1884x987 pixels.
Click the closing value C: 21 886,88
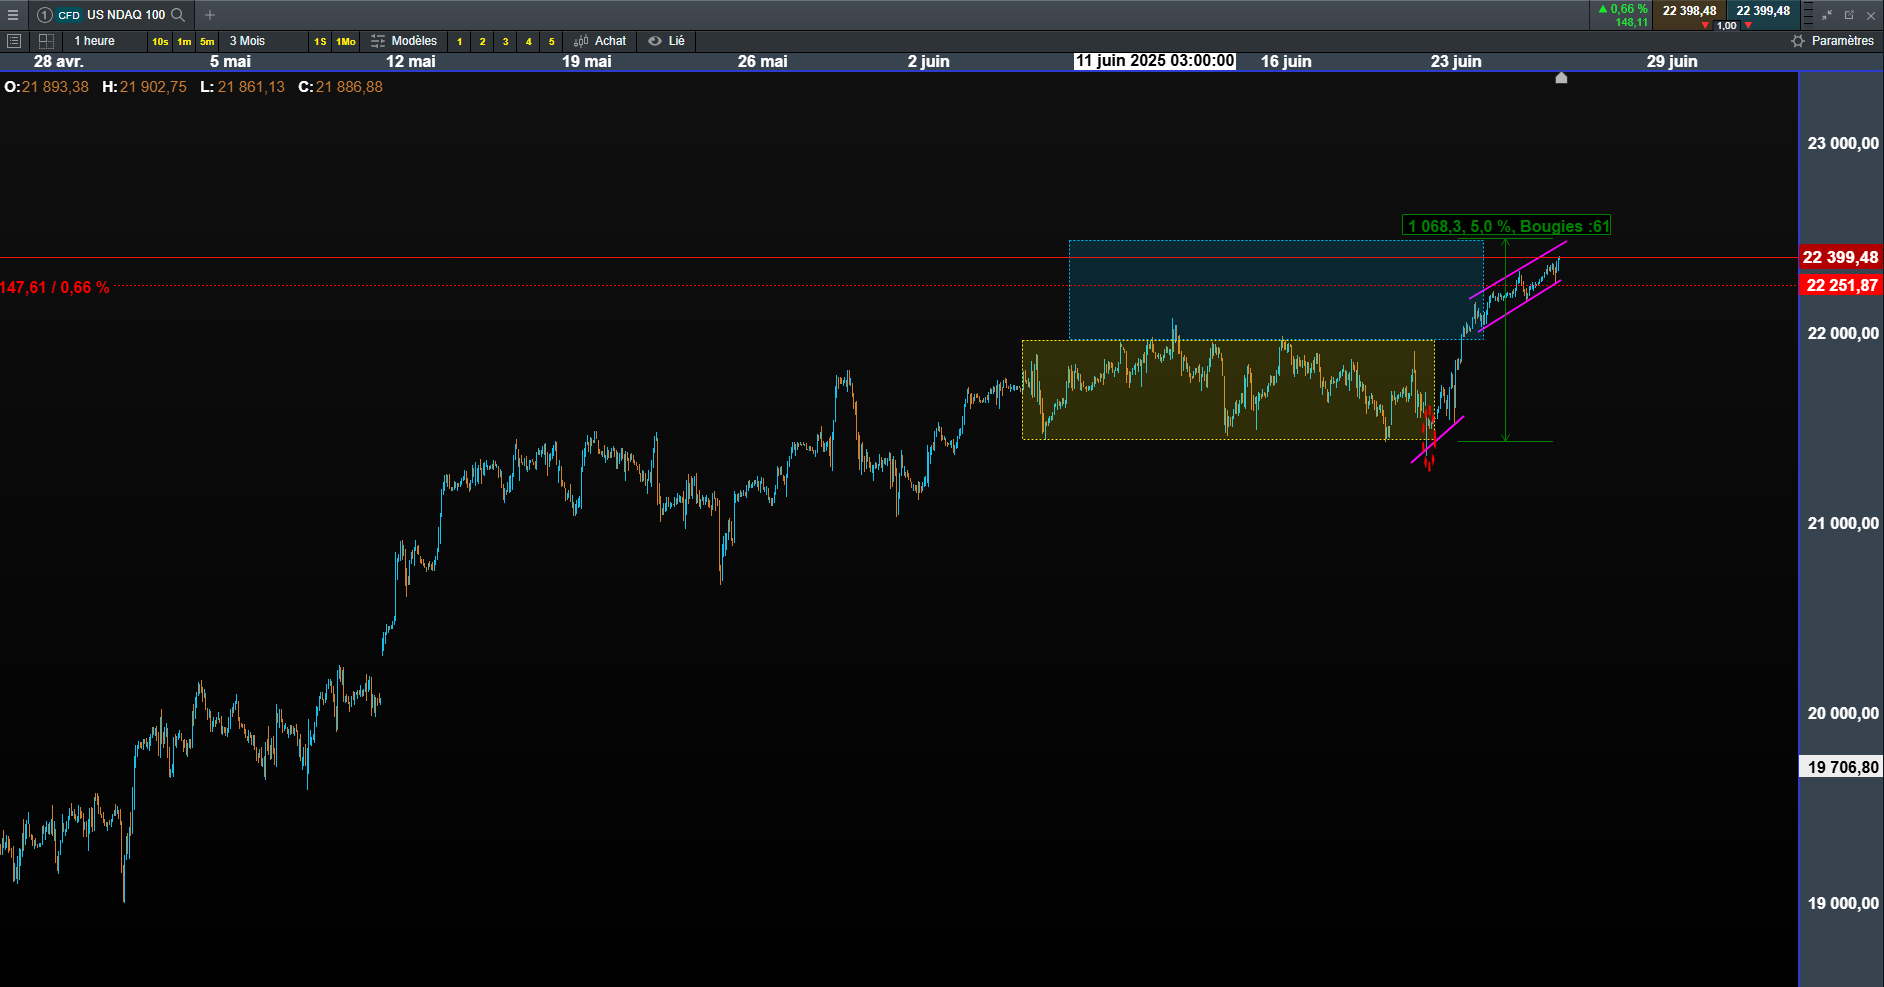coord(340,87)
